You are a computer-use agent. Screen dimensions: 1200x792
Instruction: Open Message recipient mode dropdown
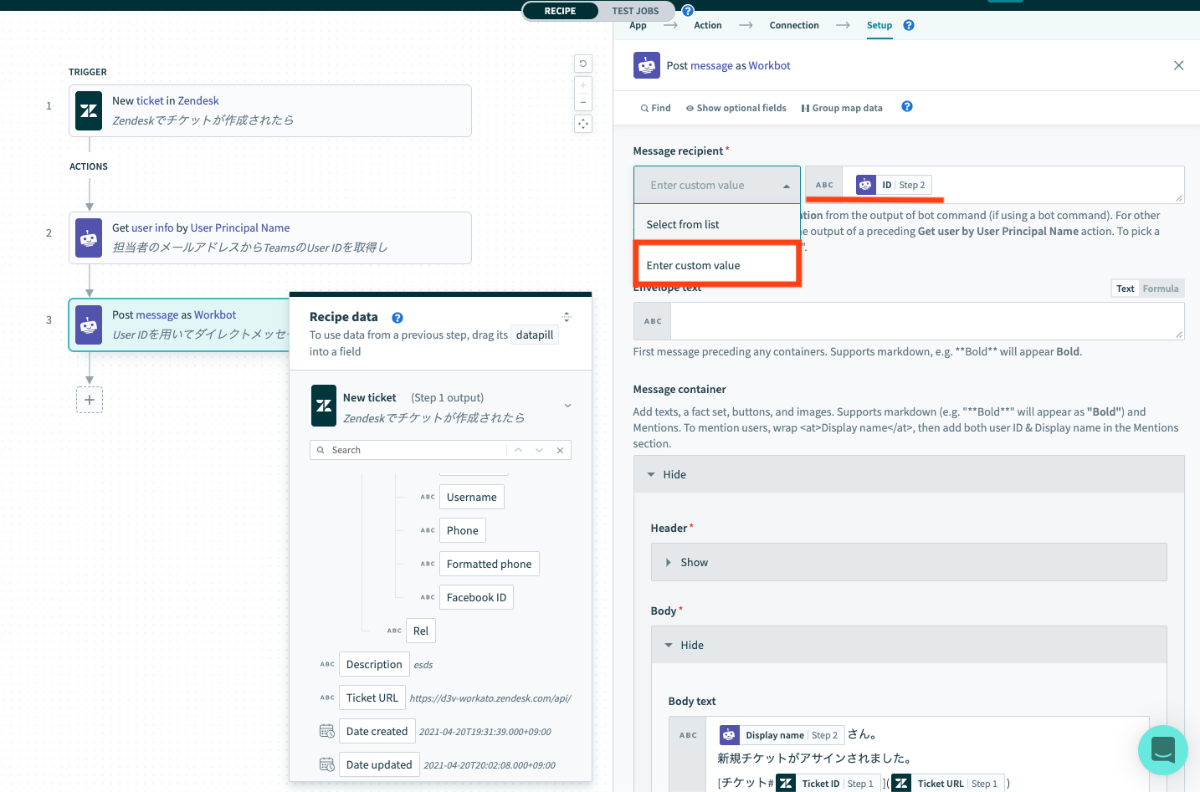(717, 185)
